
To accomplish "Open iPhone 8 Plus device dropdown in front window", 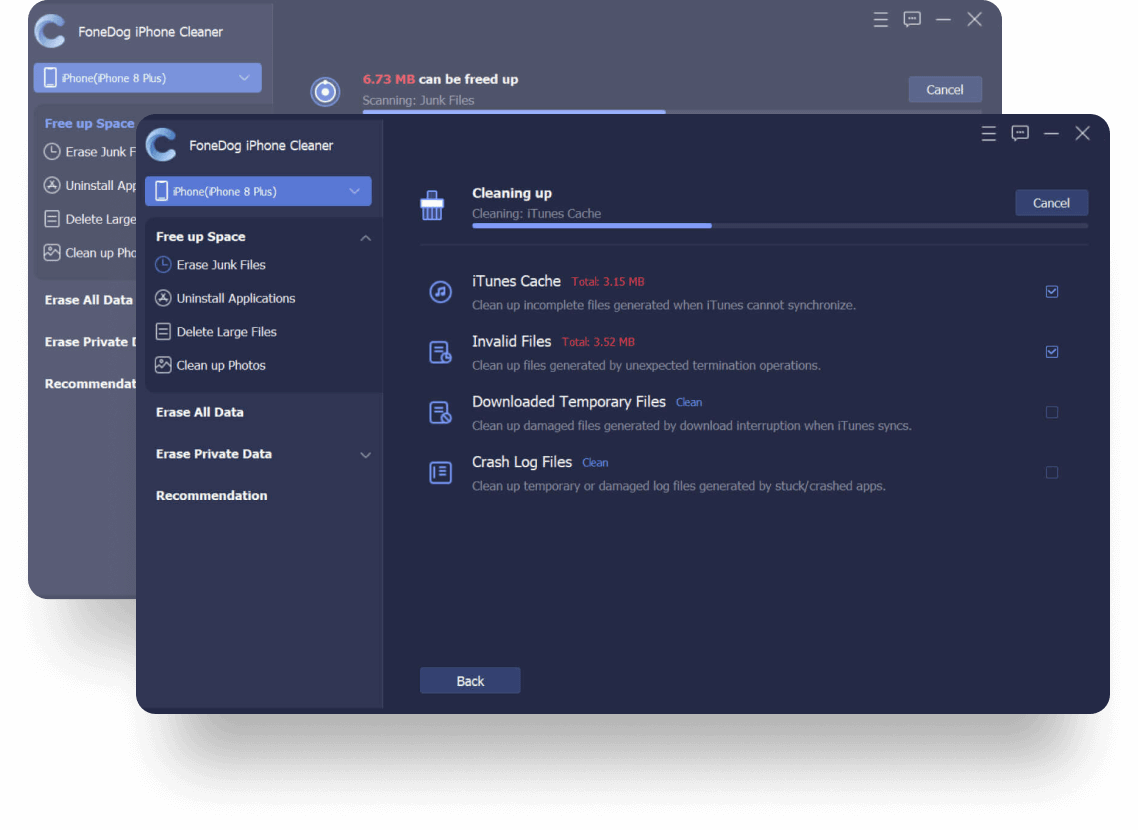I will [258, 191].
